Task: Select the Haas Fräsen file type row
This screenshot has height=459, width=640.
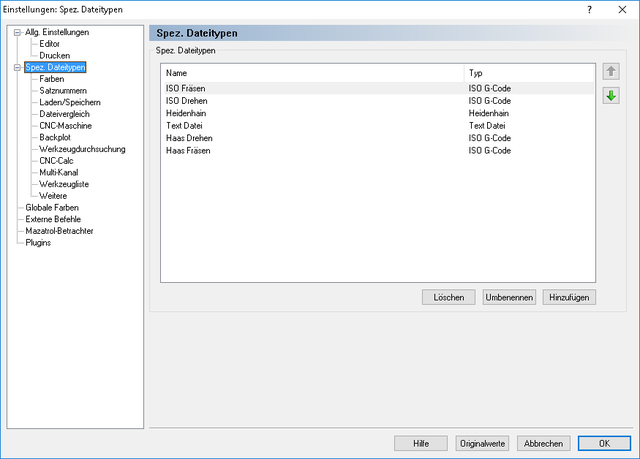Action: (378, 151)
